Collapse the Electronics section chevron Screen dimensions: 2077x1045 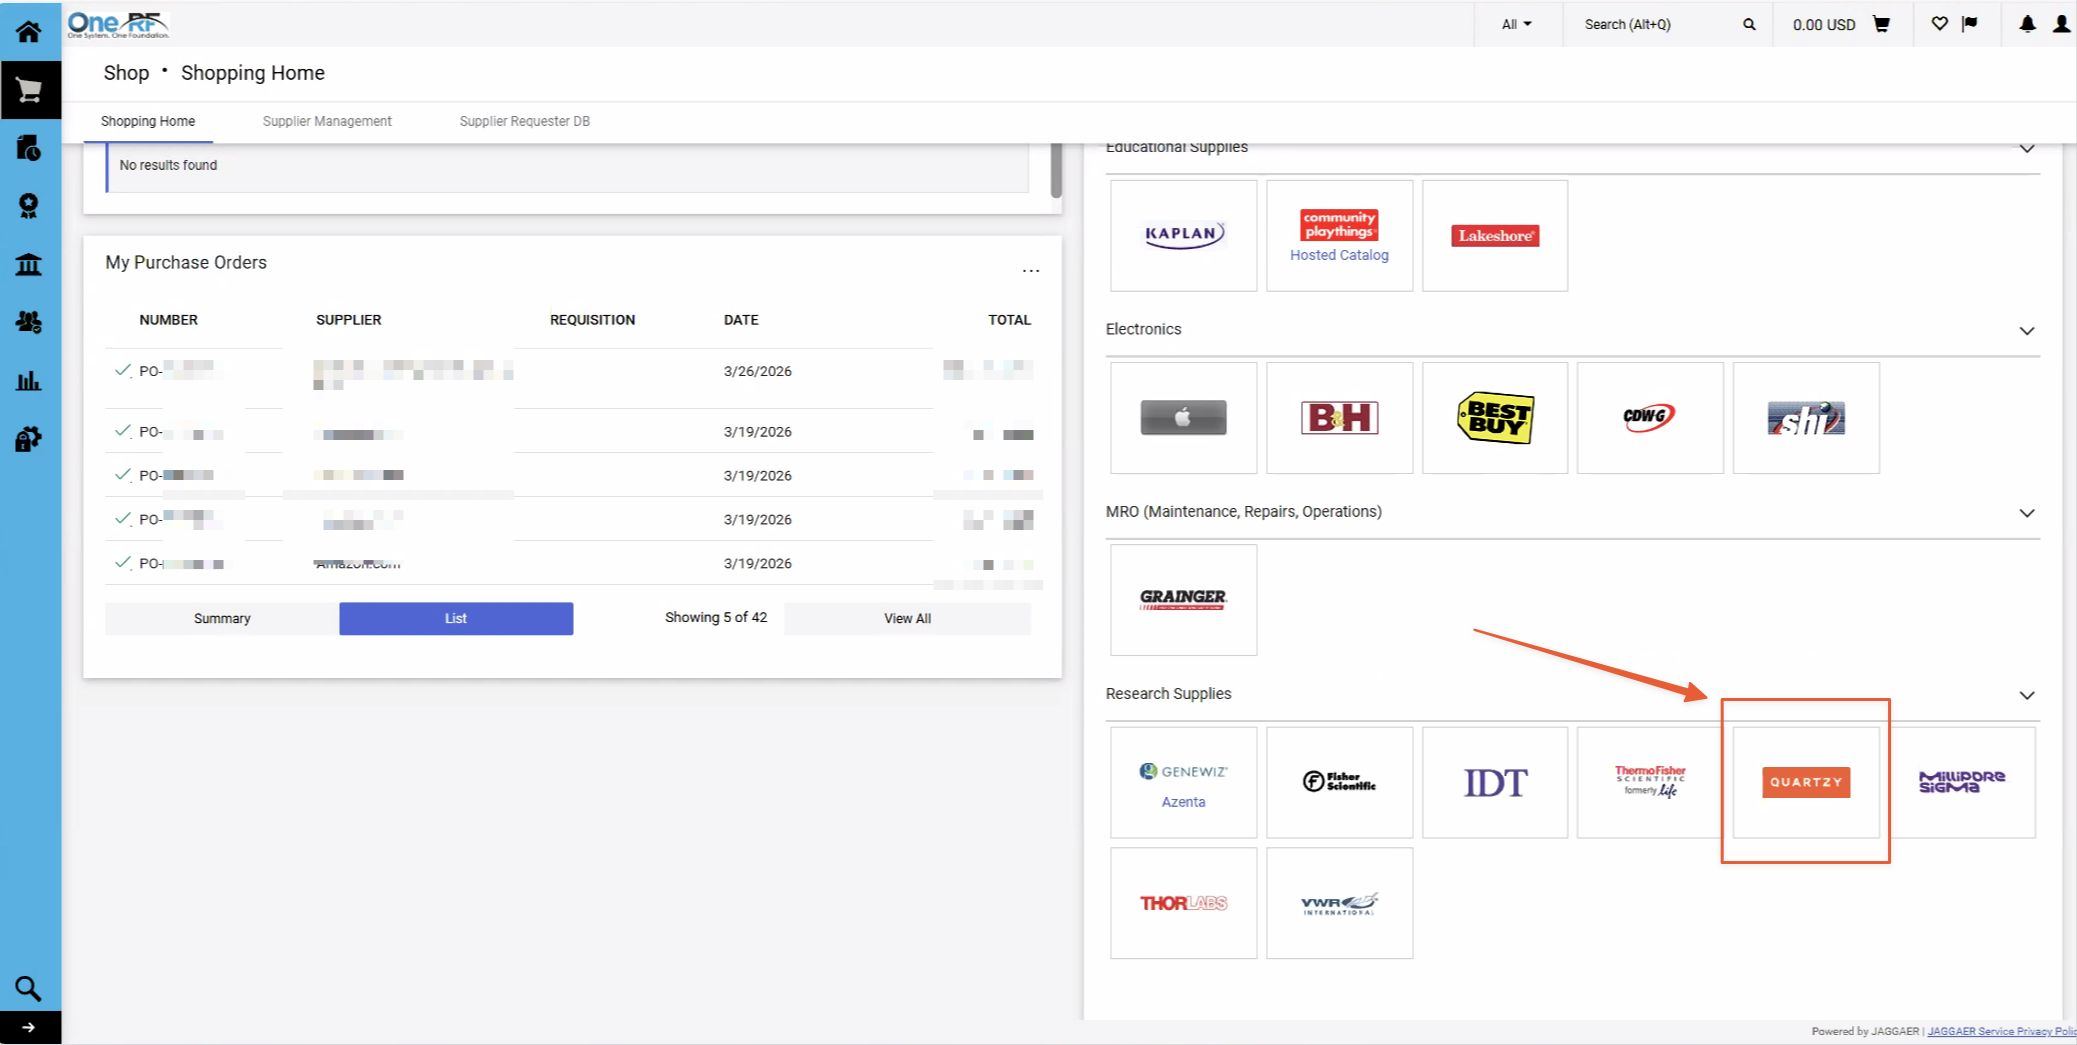[2027, 331]
